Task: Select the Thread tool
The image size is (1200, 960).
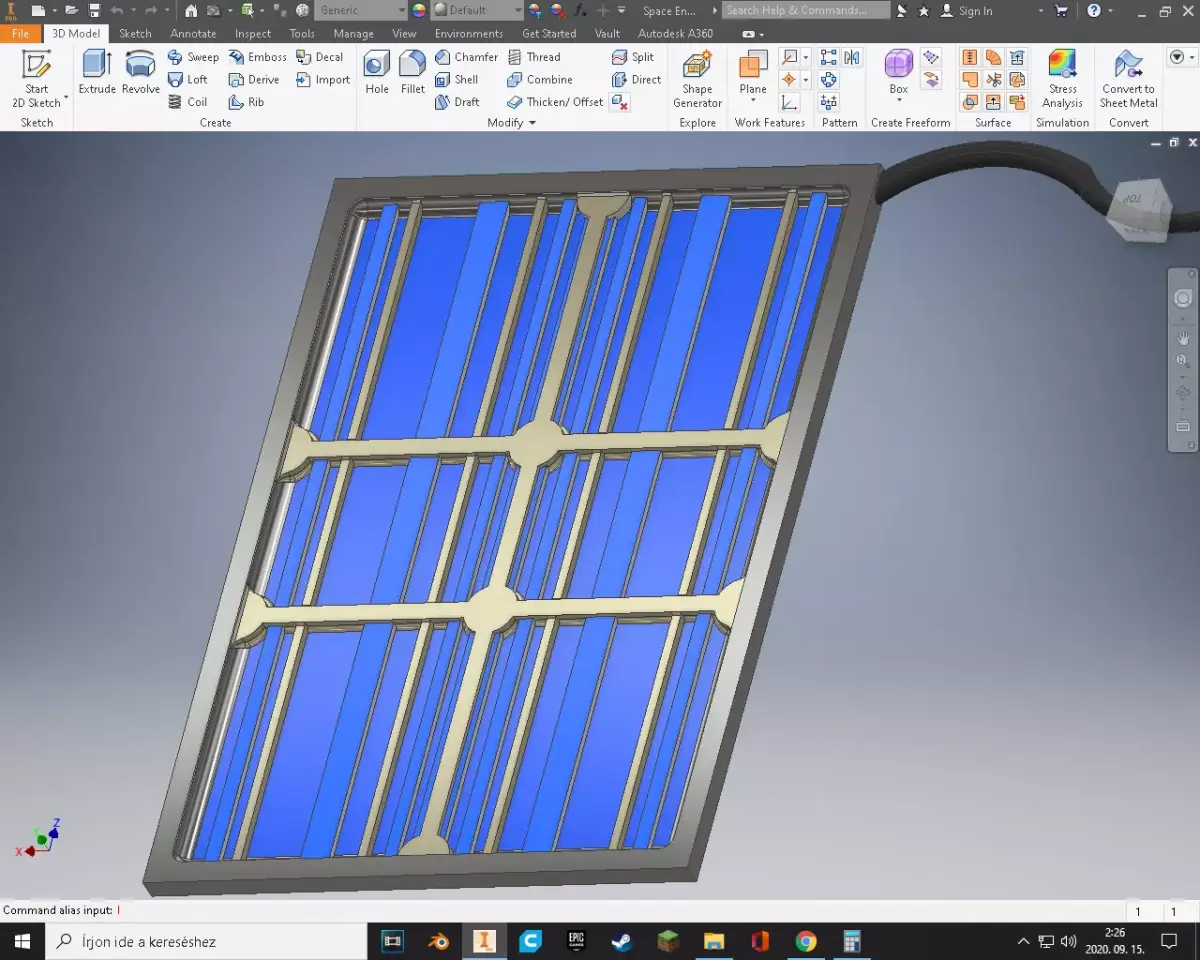Action: [534, 57]
